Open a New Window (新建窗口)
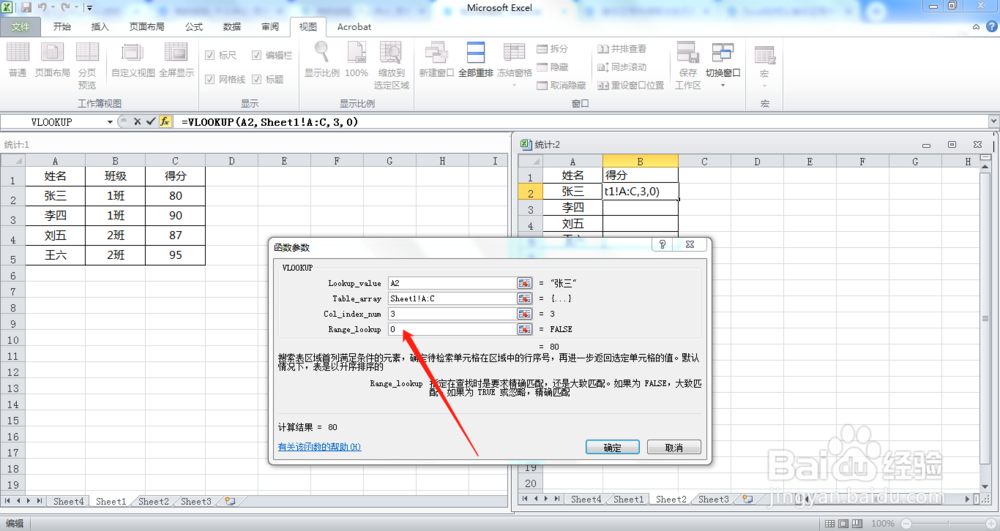Screen dimensions: 1000x531 tap(436, 59)
